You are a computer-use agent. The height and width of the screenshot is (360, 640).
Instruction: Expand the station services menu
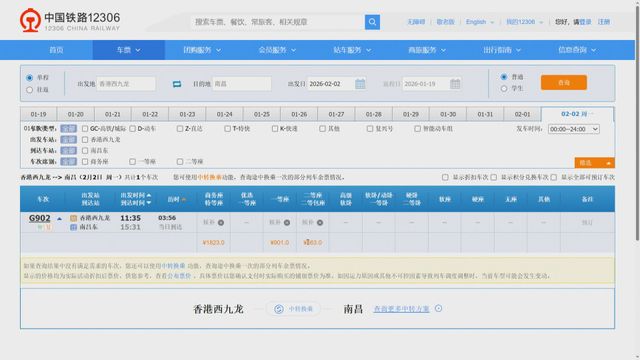click(352, 50)
